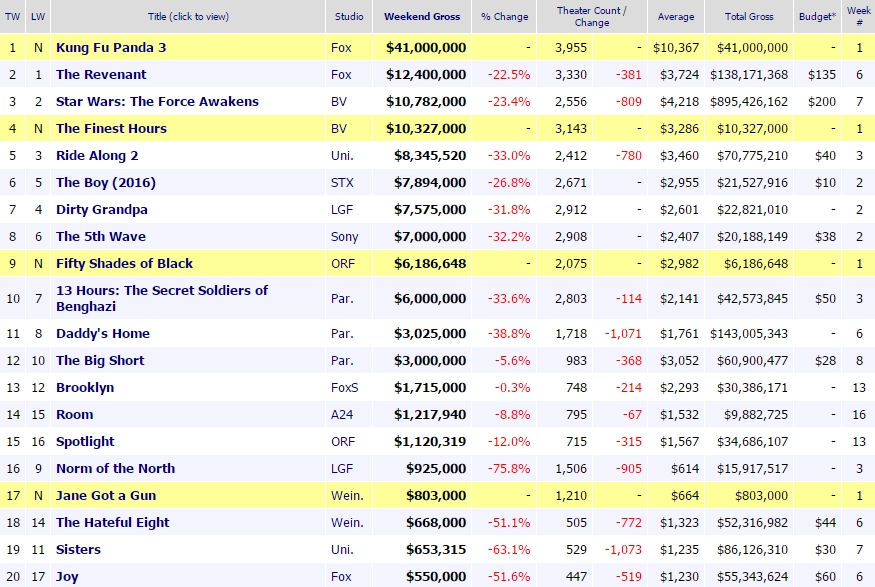
Task: Click LGF studio in Norm of the North row
Action: 342,468
